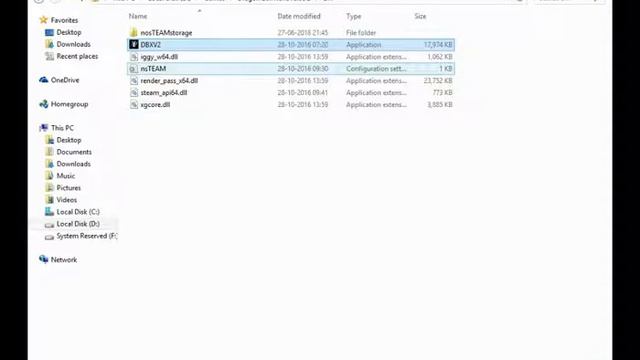Viewport: 640px width, 360px height.
Task: Select the DBXV2 file name
Action: coord(151,44)
